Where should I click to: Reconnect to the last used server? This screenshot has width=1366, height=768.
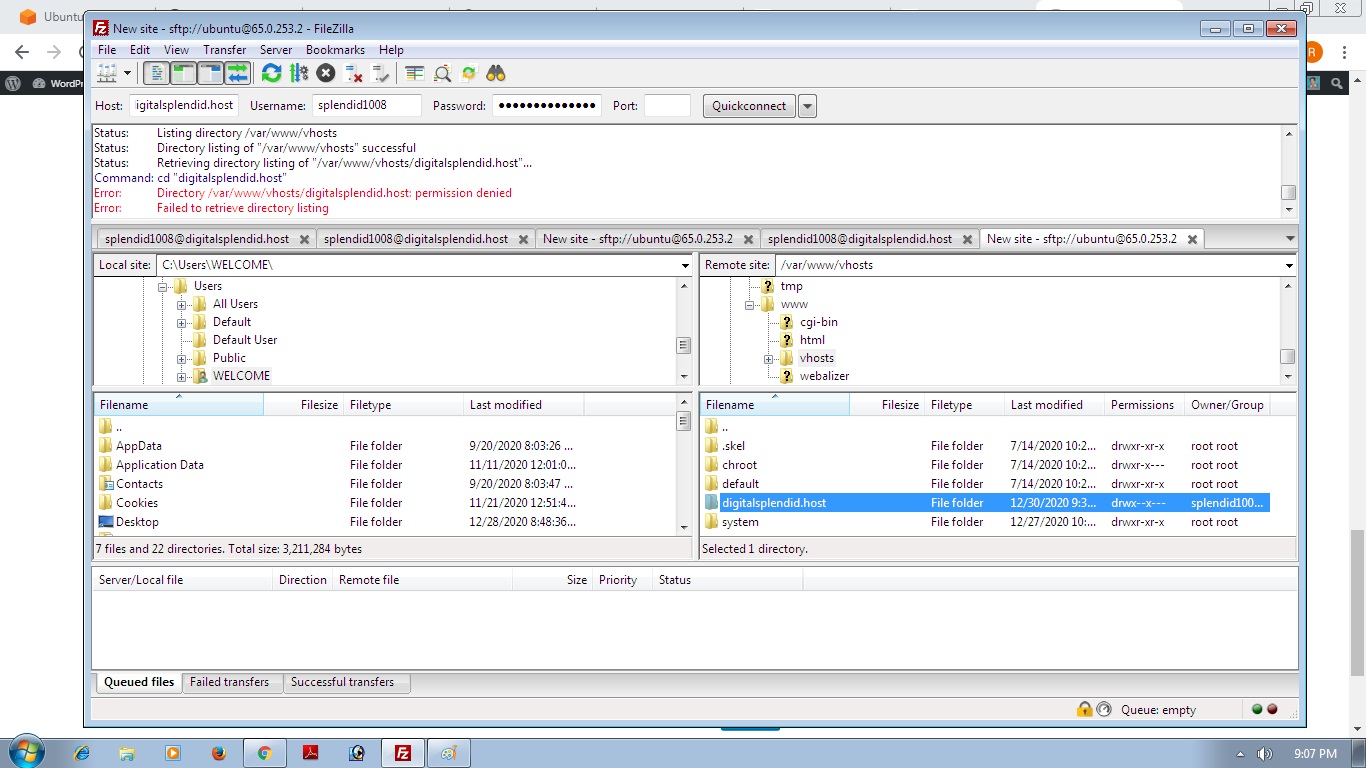[380, 73]
